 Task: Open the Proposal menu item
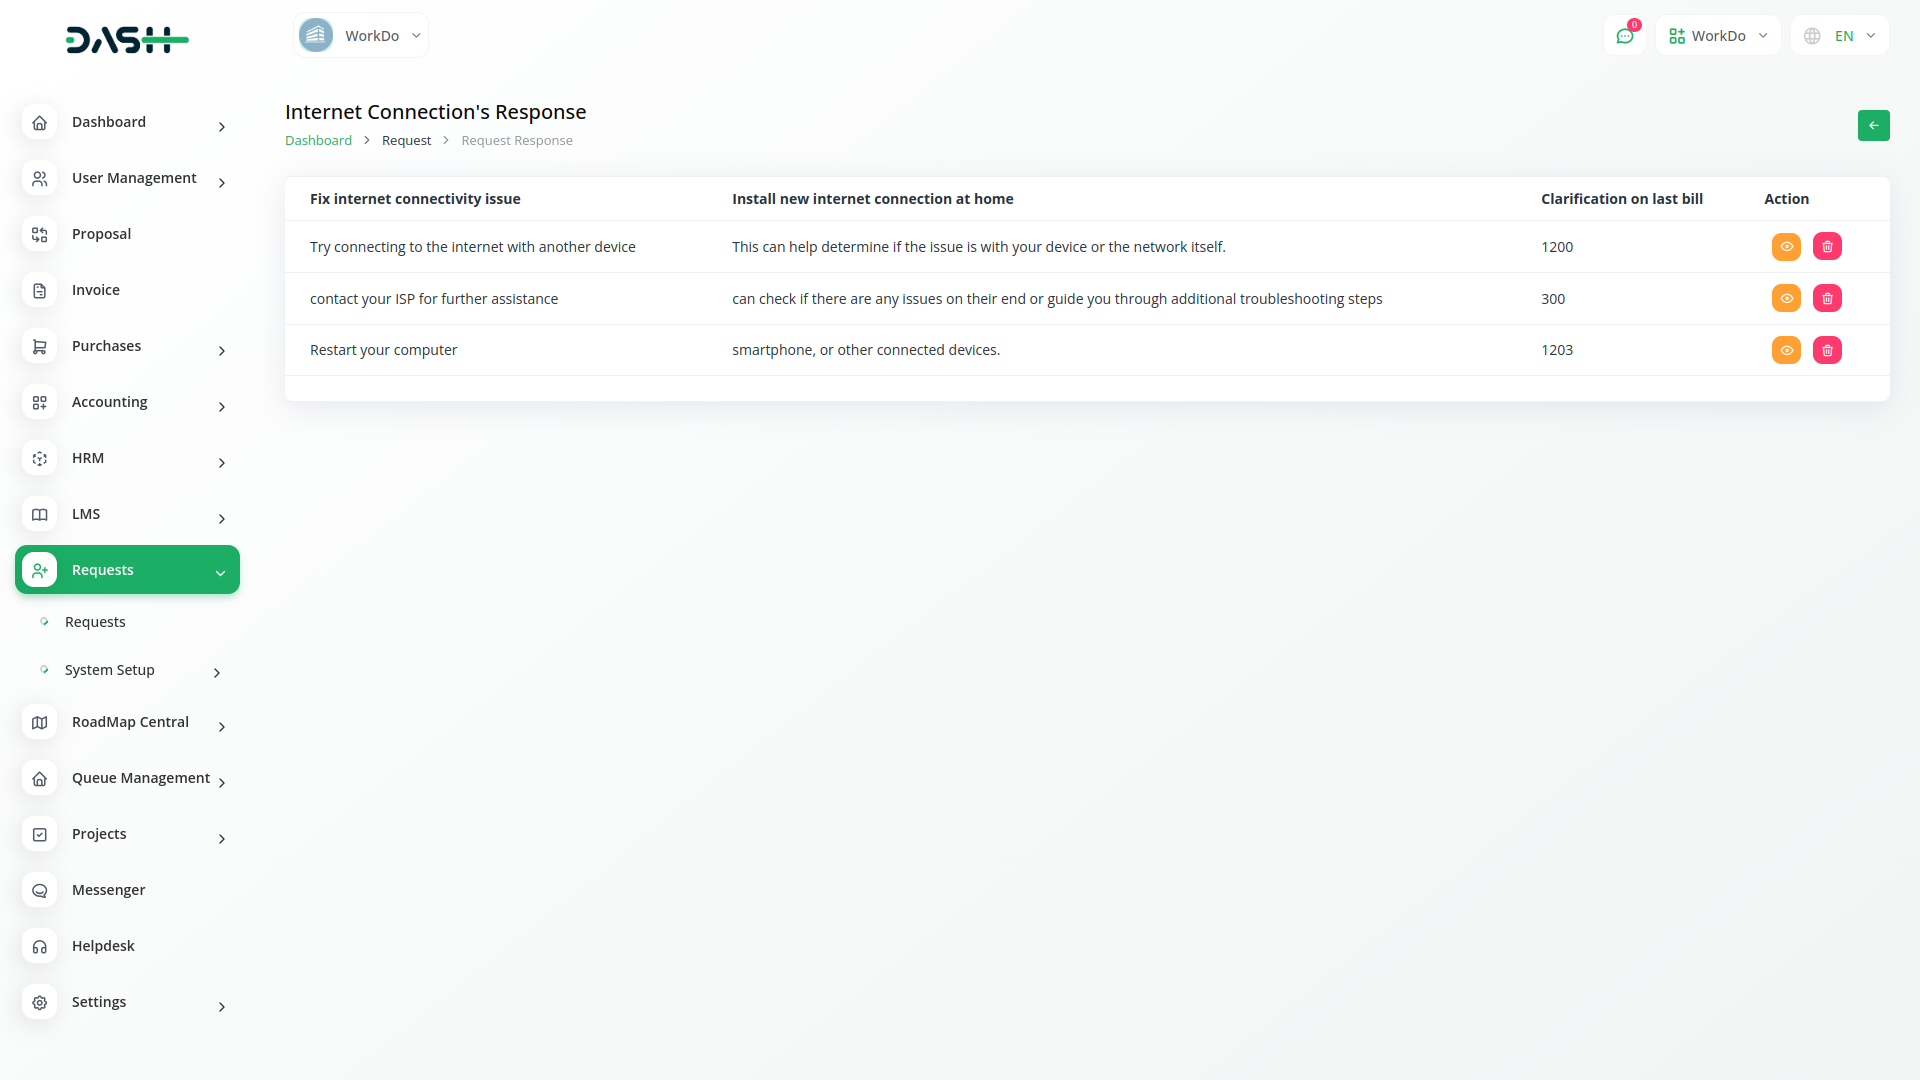pyautogui.click(x=101, y=234)
